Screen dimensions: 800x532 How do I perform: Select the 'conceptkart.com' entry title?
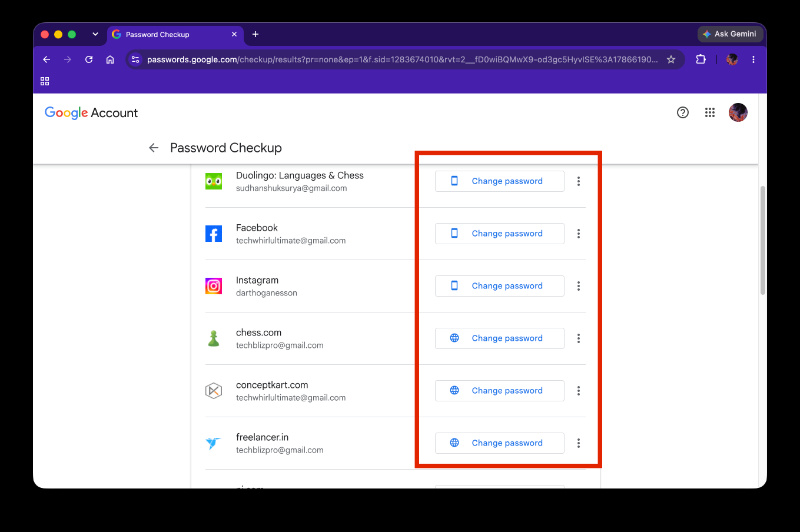(x=272, y=385)
